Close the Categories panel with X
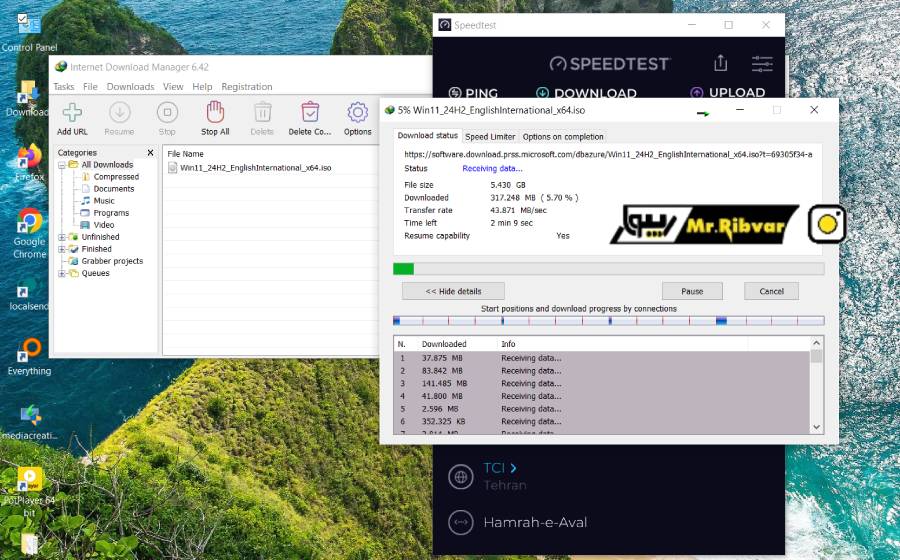Image resolution: width=900 pixels, height=560 pixels. [x=150, y=153]
